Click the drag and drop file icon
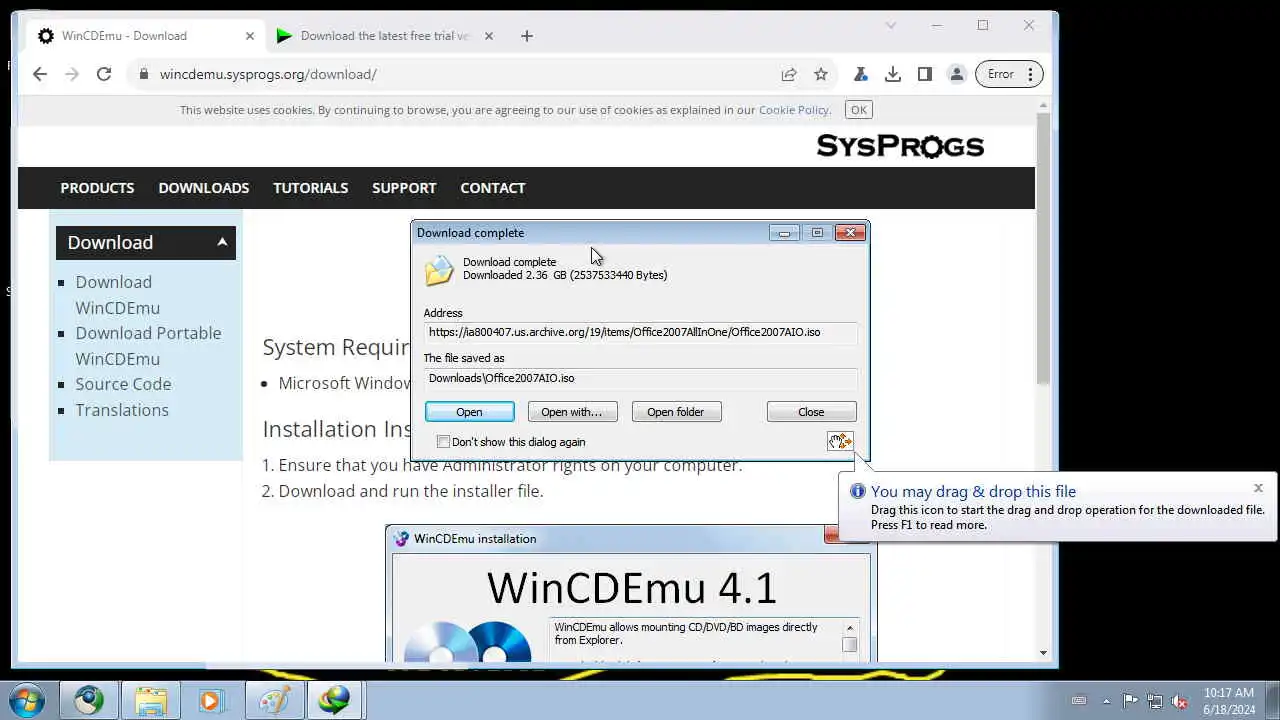The image size is (1280, 720). pyautogui.click(x=840, y=441)
